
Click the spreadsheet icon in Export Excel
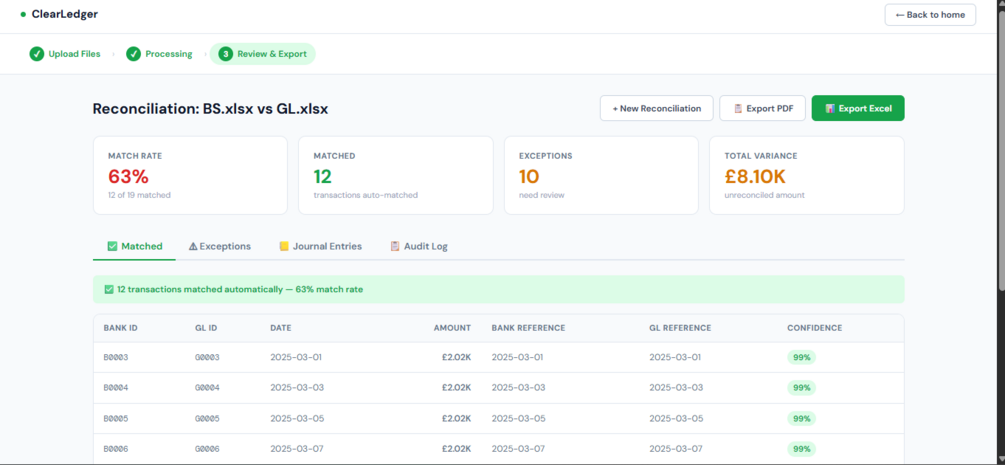point(829,108)
